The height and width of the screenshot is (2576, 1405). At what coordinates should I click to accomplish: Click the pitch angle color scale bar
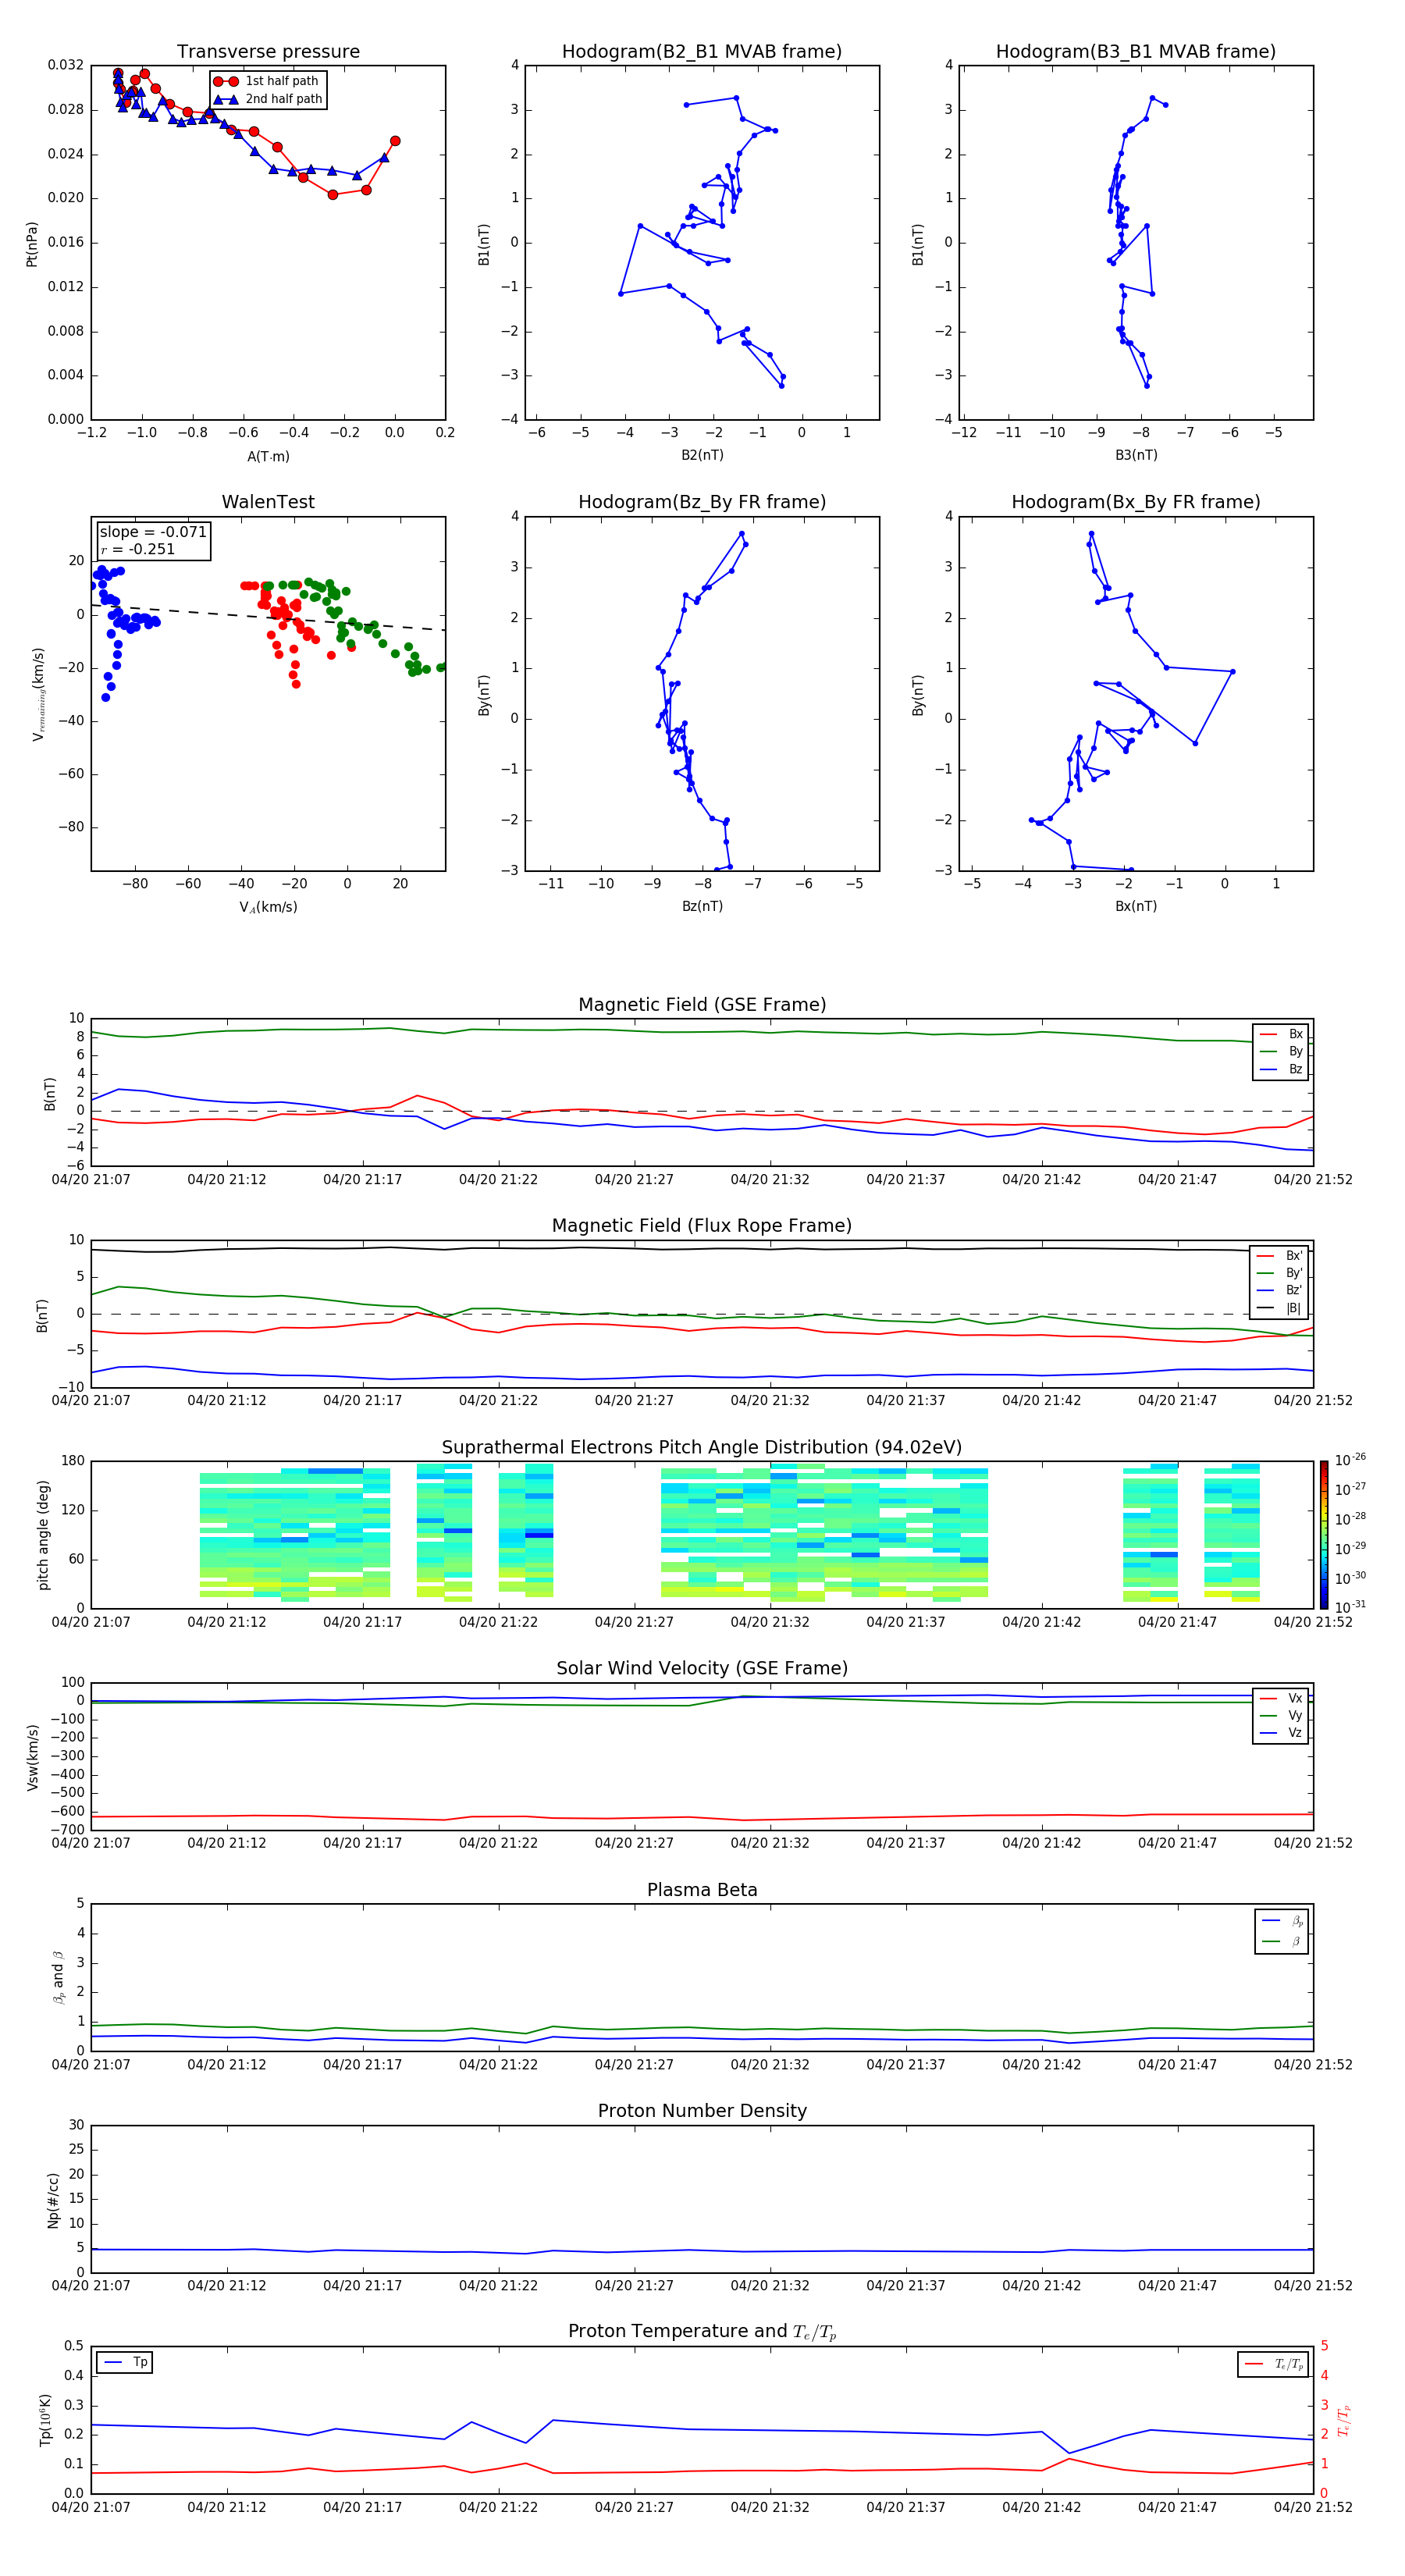(x=1324, y=1535)
